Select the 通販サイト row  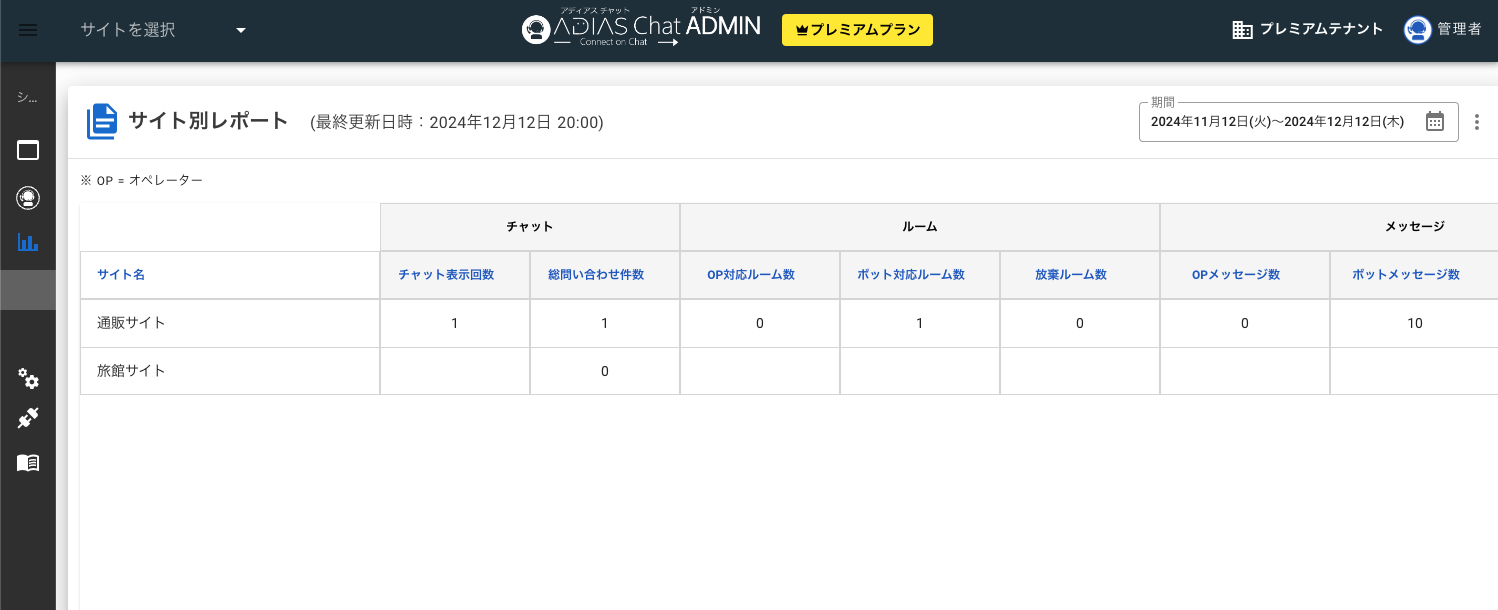(131, 323)
